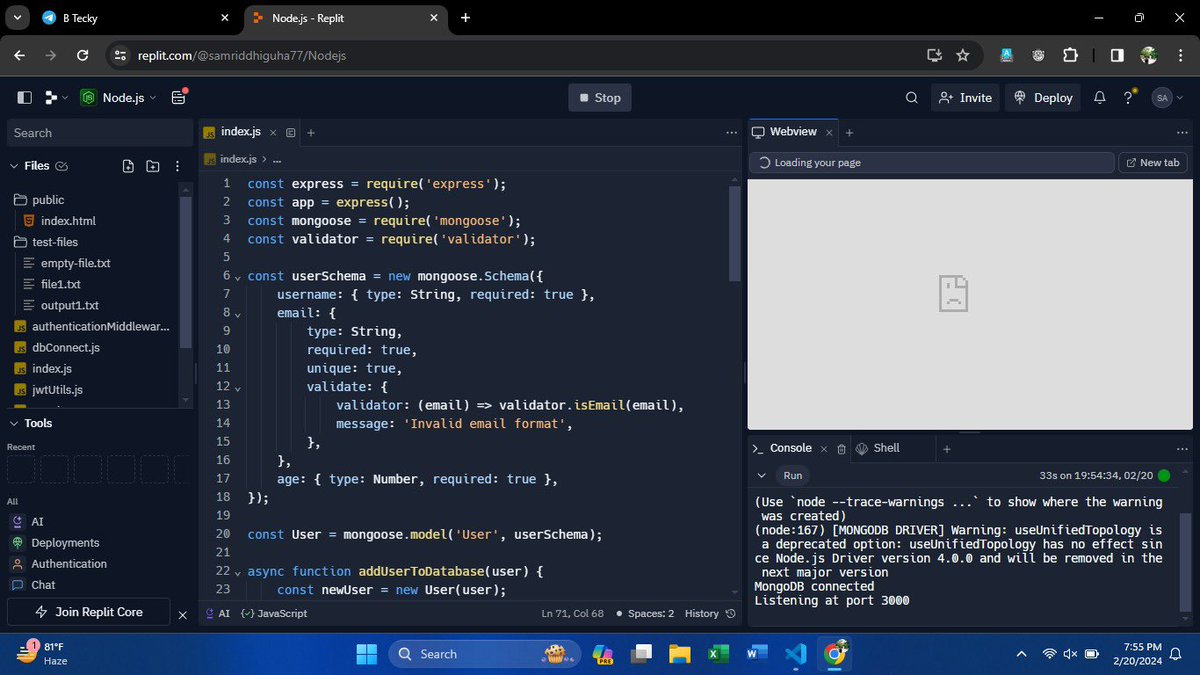Fold the validate block at line 12
The height and width of the screenshot is (675, 1200).
click(x=237, y=387)
